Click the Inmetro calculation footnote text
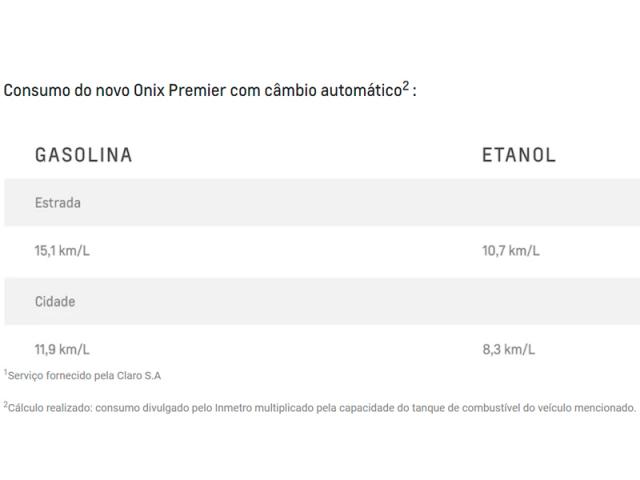Image resolution: width=640 pixels, height=480 pixels. [x=320, y=407]
